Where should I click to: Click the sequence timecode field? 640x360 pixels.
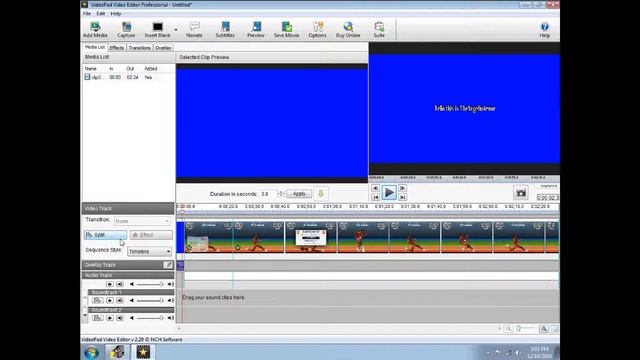coord(548,198)
